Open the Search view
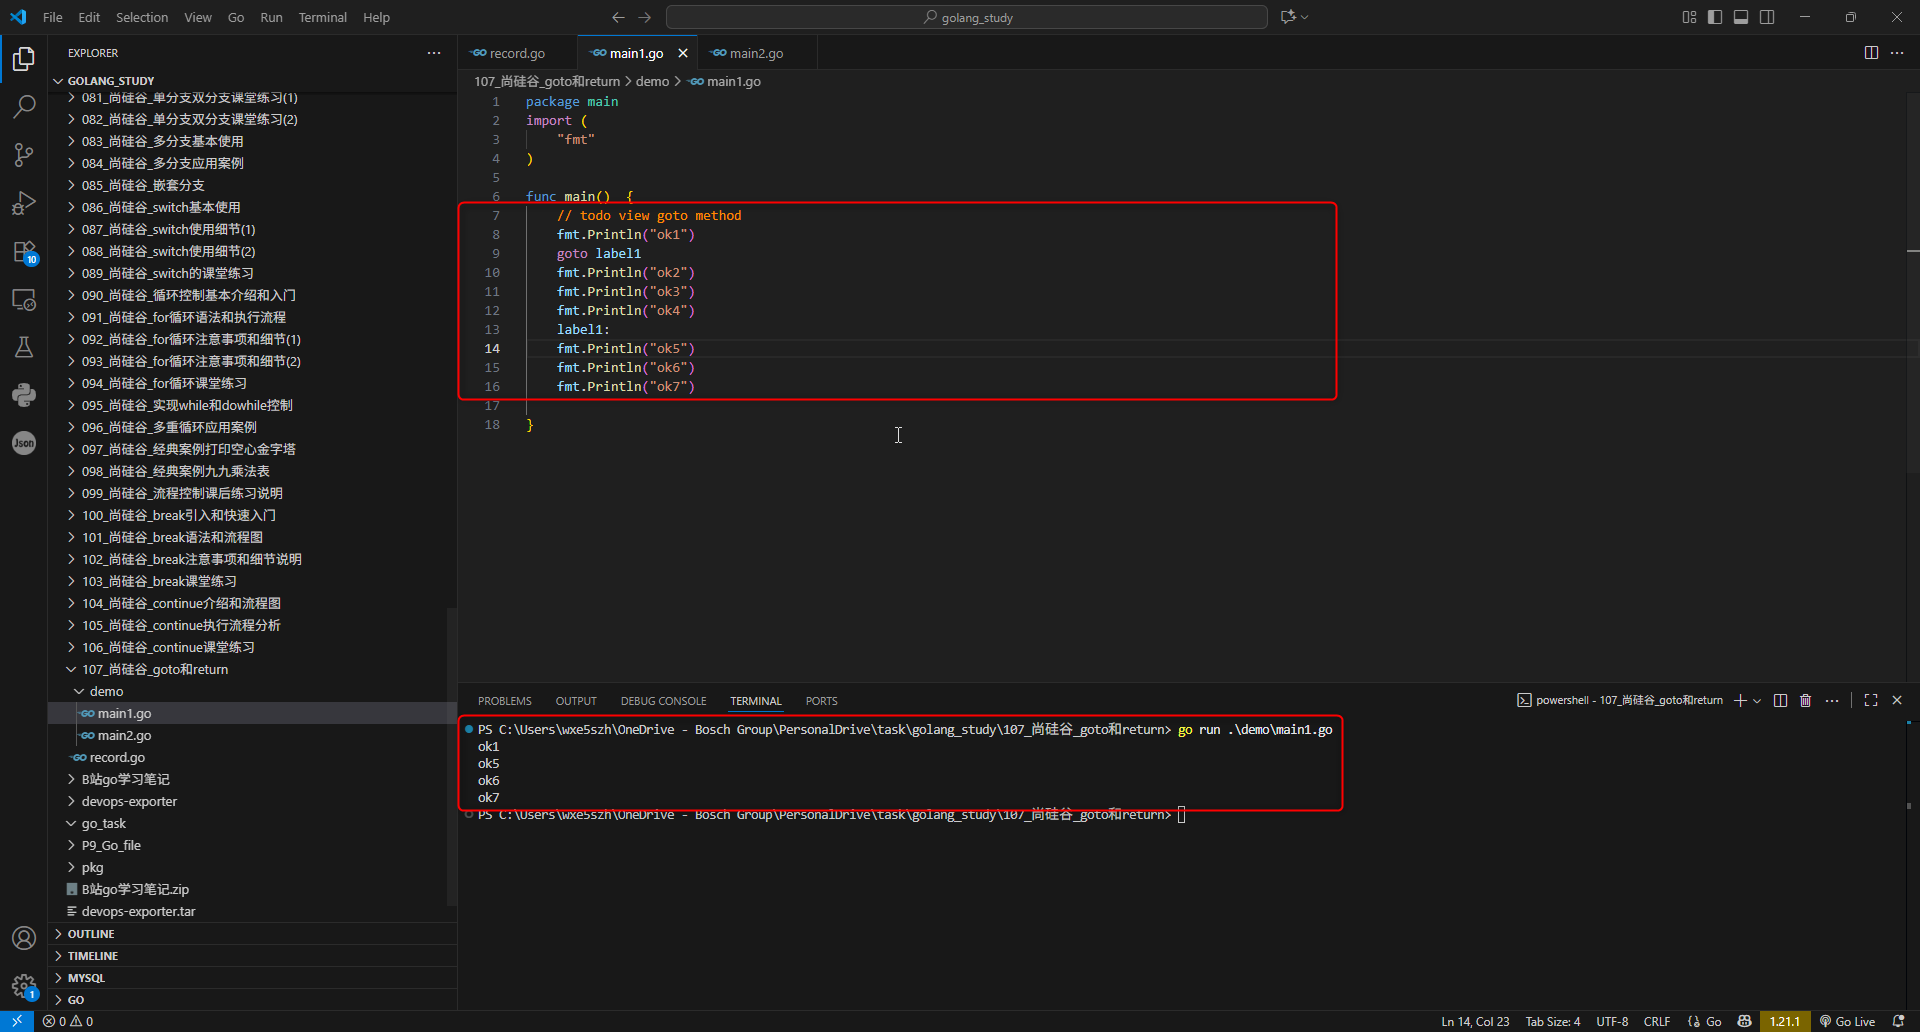 coord(24,106)
